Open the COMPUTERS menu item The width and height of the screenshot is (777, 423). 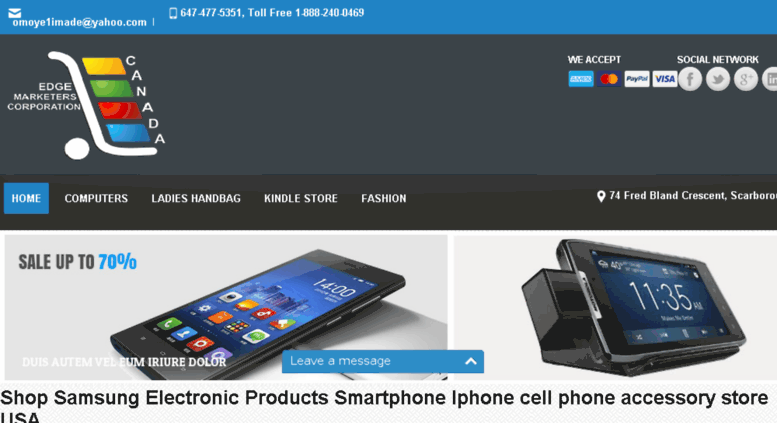(x=96, y=199)
